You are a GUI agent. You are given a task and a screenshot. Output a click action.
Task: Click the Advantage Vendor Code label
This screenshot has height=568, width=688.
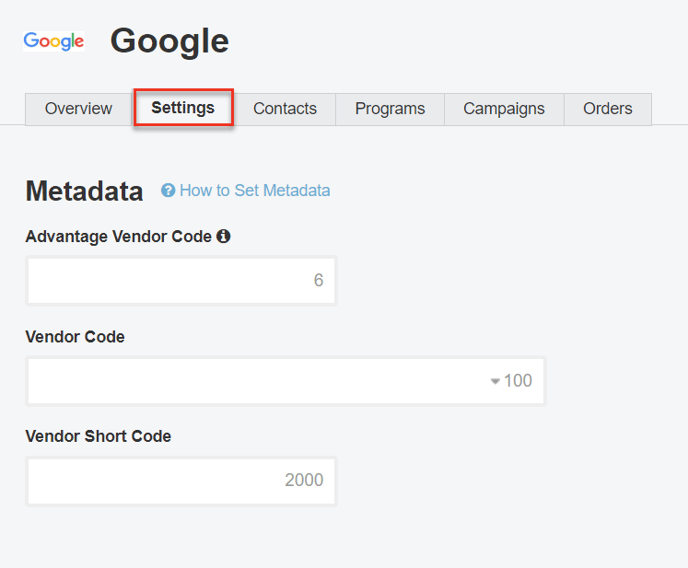pyautogui.click(x=118, y=236)
